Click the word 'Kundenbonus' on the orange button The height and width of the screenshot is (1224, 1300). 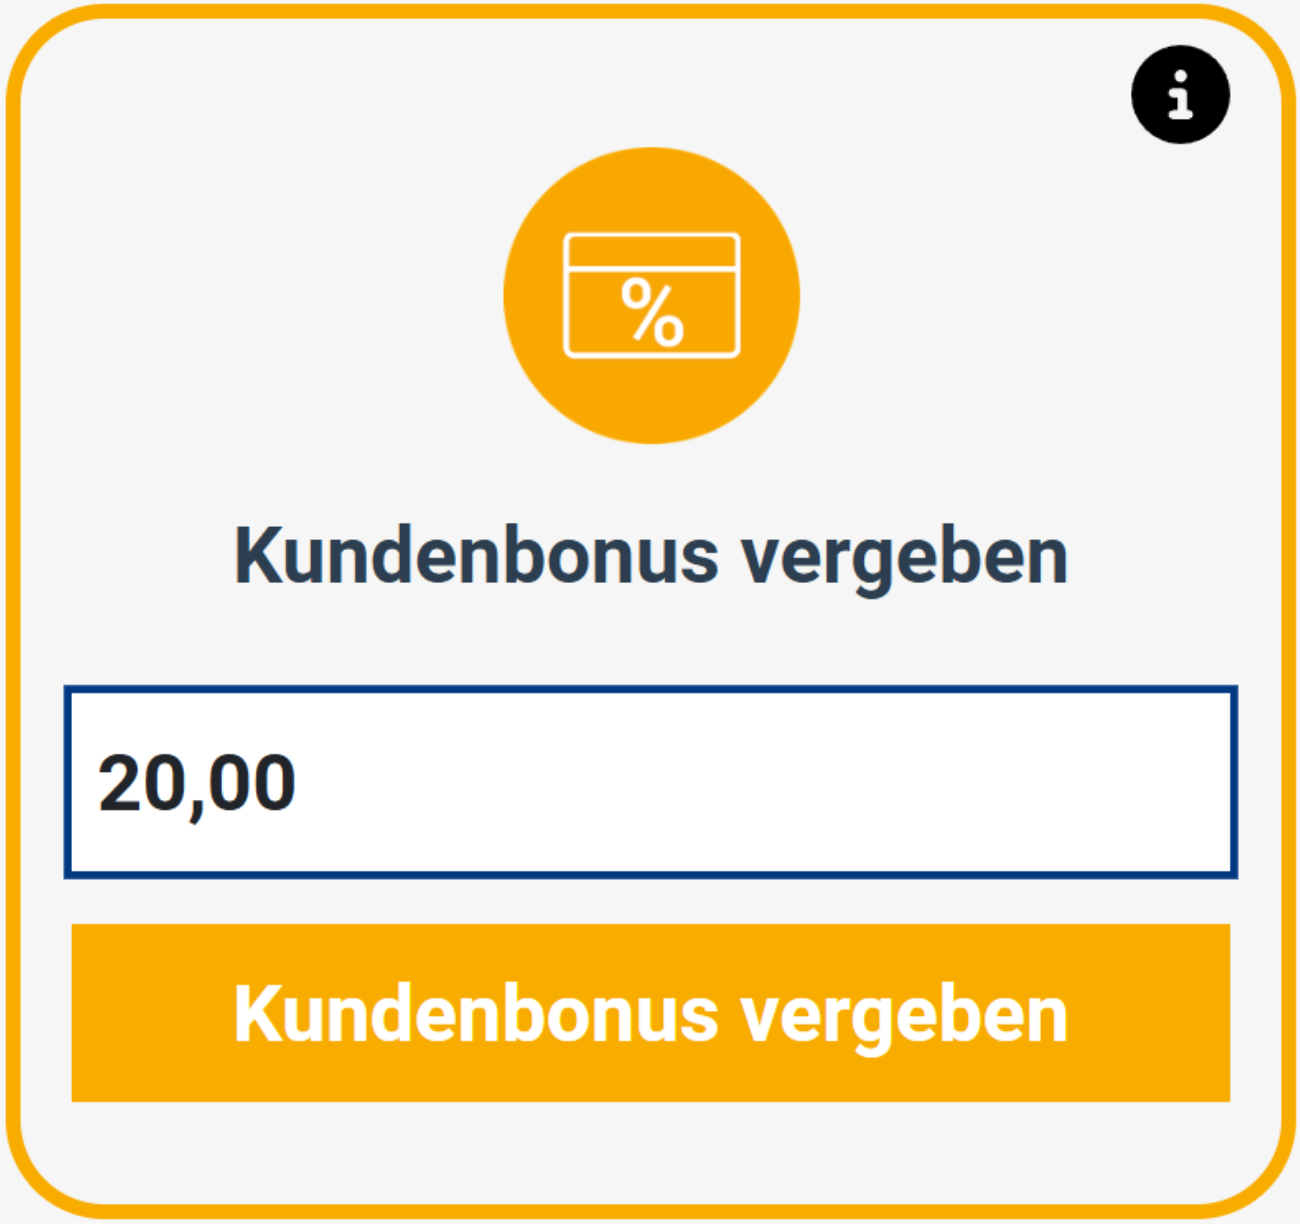[x=475, y=1014]
